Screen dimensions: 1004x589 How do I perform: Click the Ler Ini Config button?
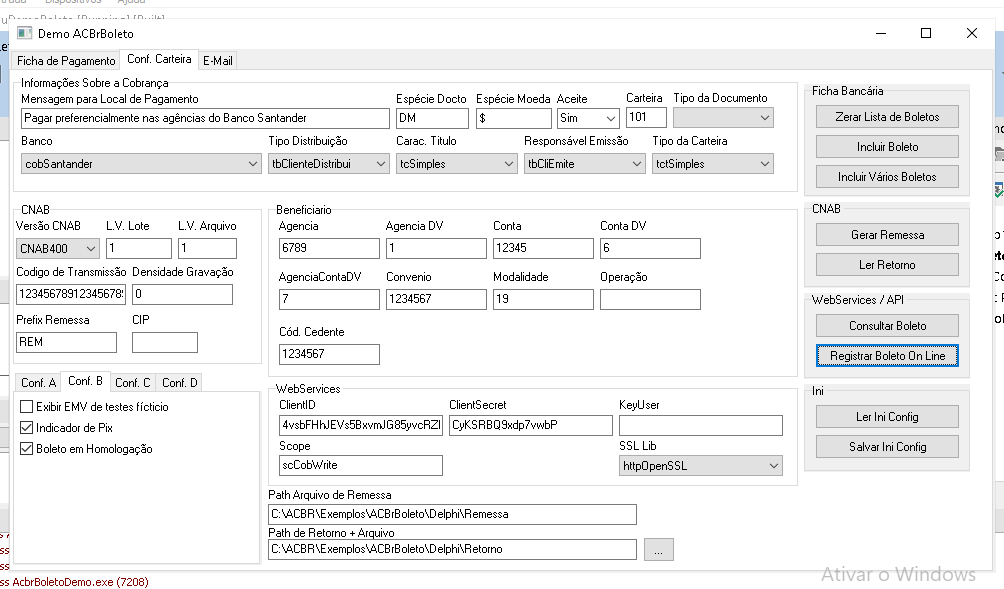(887, 417)
